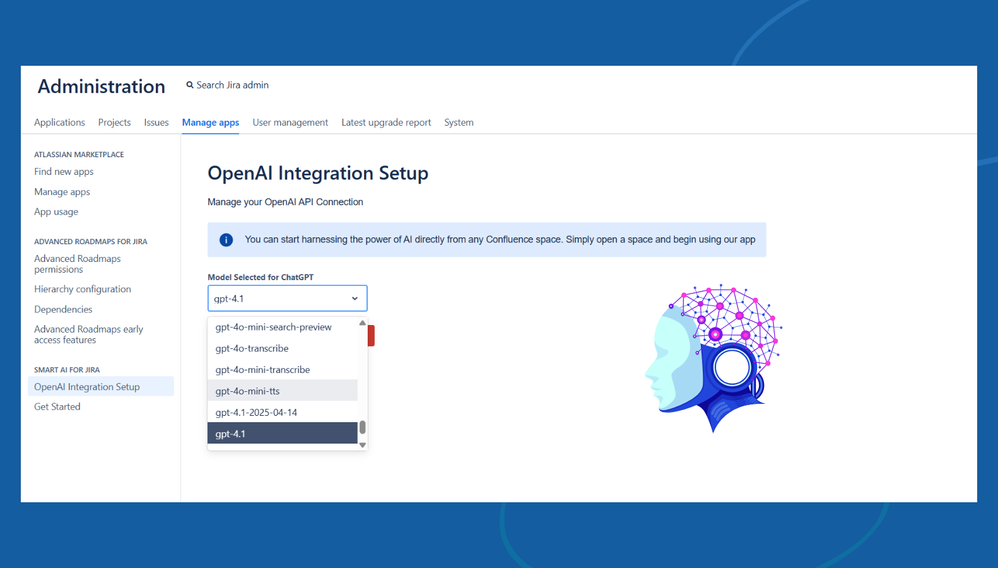Open Manage apps sidebar link
Image resolution: width=998 pixels, height=568 pixels.
tap(62, 192)
